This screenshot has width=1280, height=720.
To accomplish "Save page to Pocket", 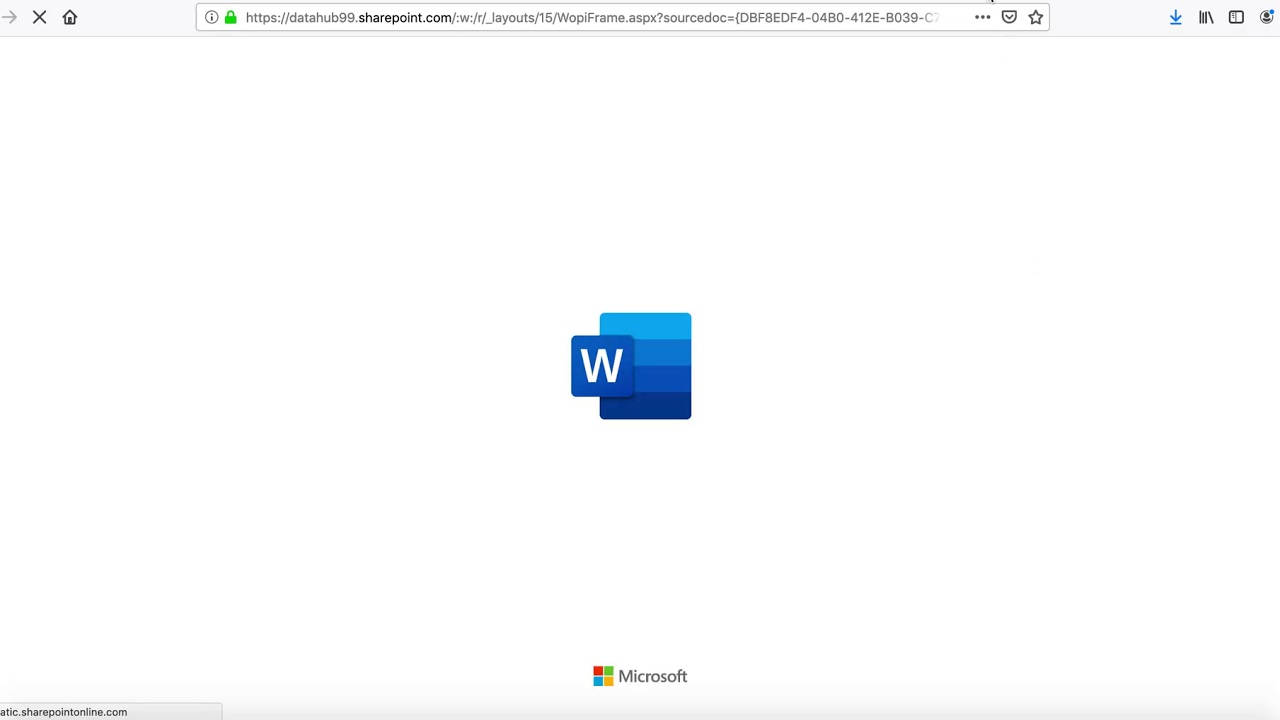I will (1009, 17).
